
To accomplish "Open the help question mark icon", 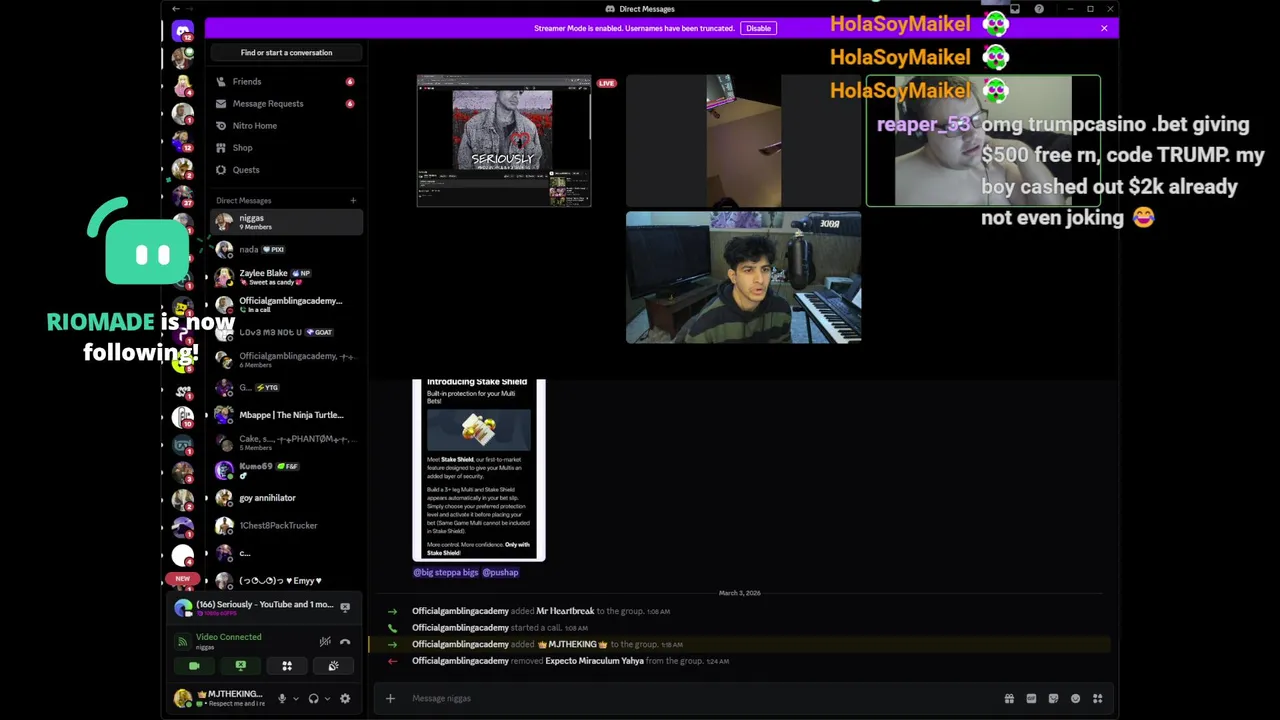I will [x=1039, y=9].
